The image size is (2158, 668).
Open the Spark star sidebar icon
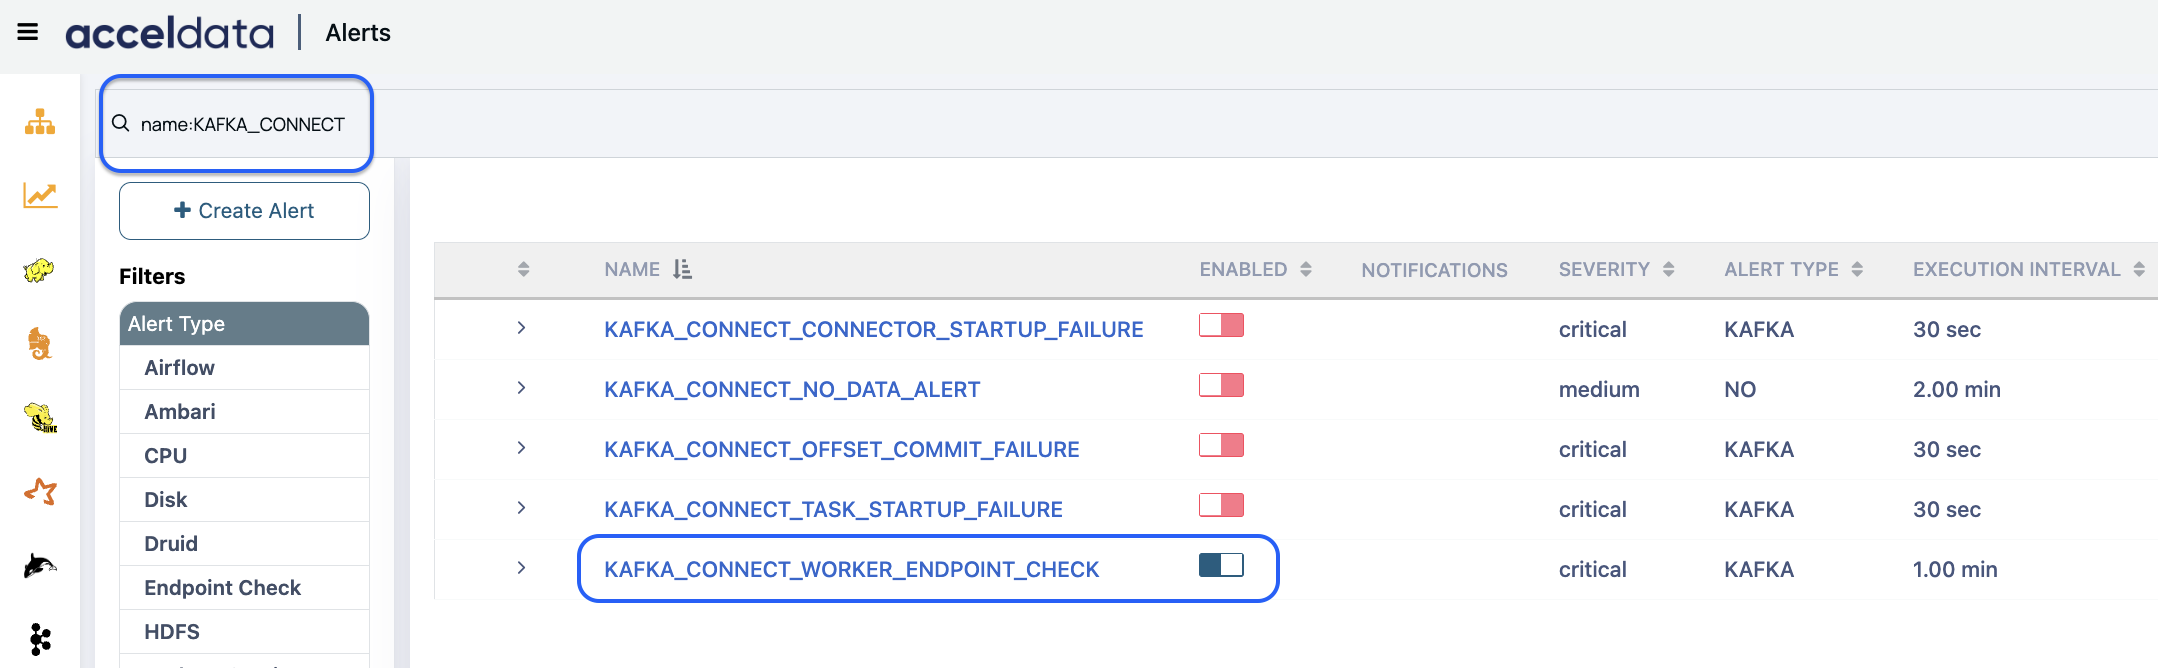coord(40,491)
